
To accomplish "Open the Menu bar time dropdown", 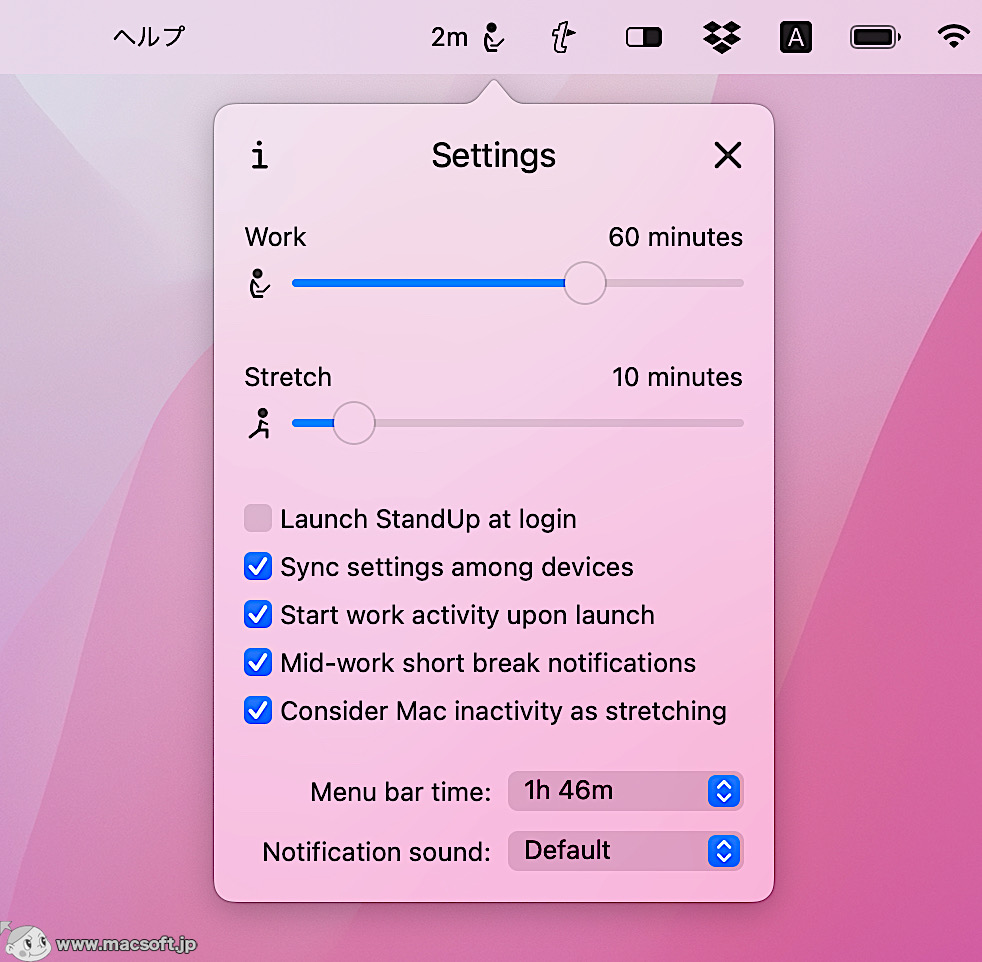I will [x=625, y=791].
